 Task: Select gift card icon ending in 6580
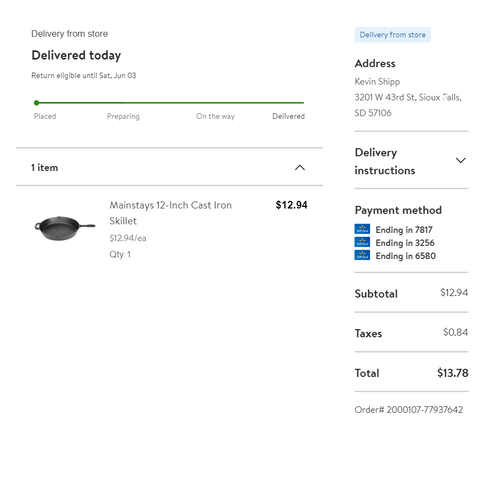tap(362, 255)
